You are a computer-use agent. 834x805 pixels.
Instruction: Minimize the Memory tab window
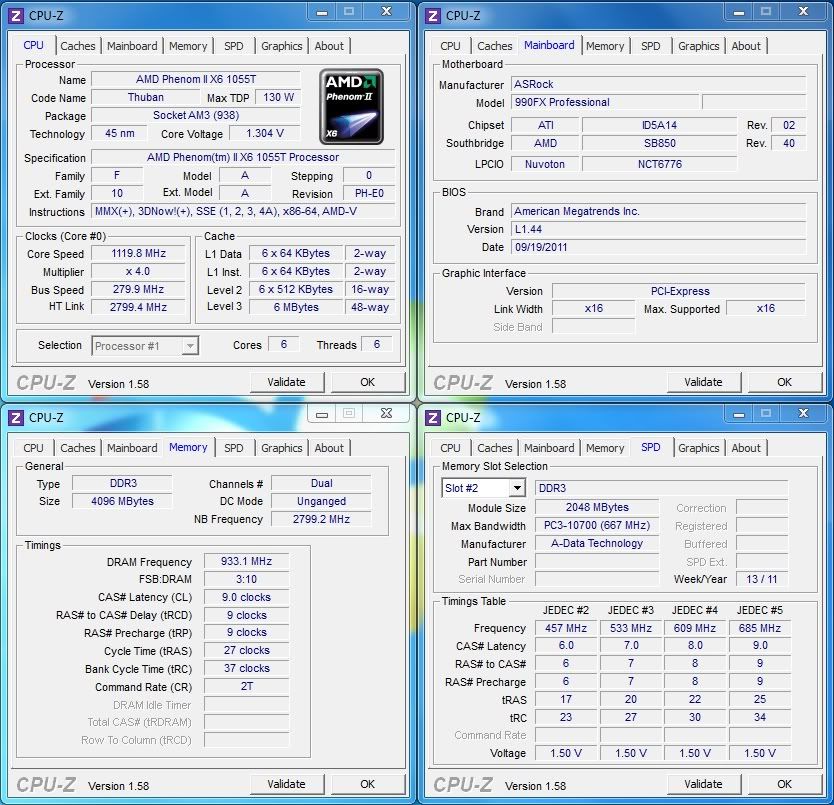322,414
